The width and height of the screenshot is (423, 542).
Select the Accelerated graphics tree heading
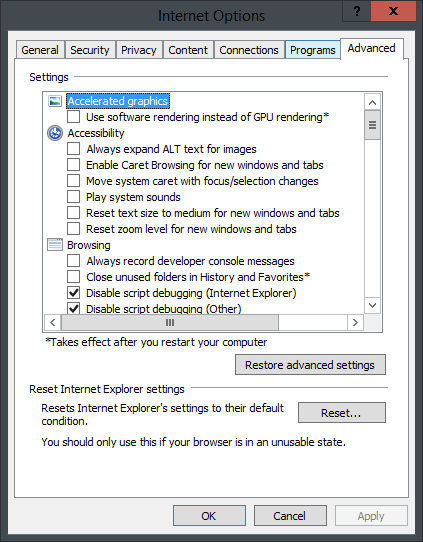(x=118, y=101)
